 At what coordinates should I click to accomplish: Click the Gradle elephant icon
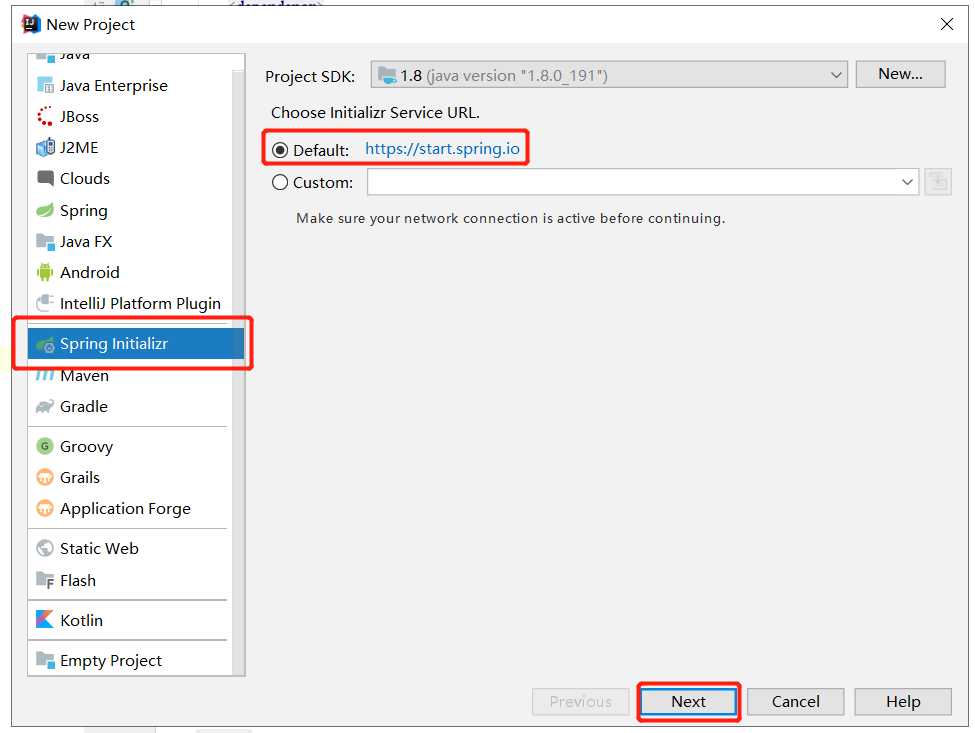click(x=45, y=407)
